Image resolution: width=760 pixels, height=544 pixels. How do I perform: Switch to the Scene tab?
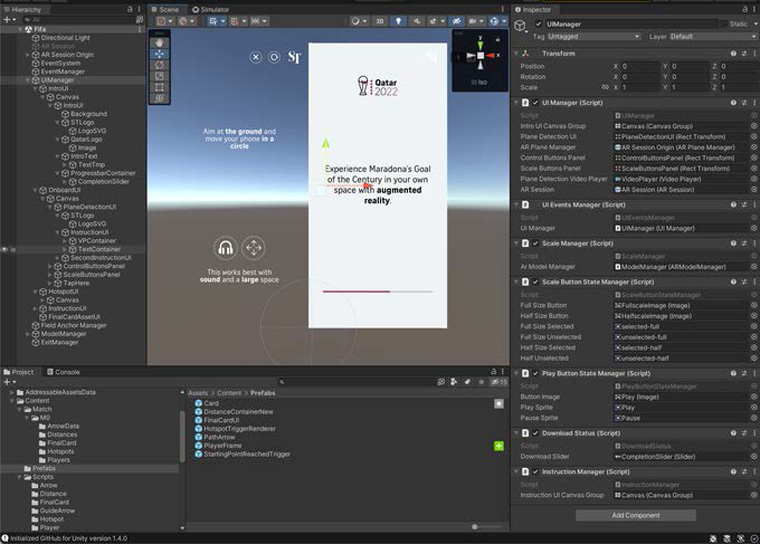(165, 9)
